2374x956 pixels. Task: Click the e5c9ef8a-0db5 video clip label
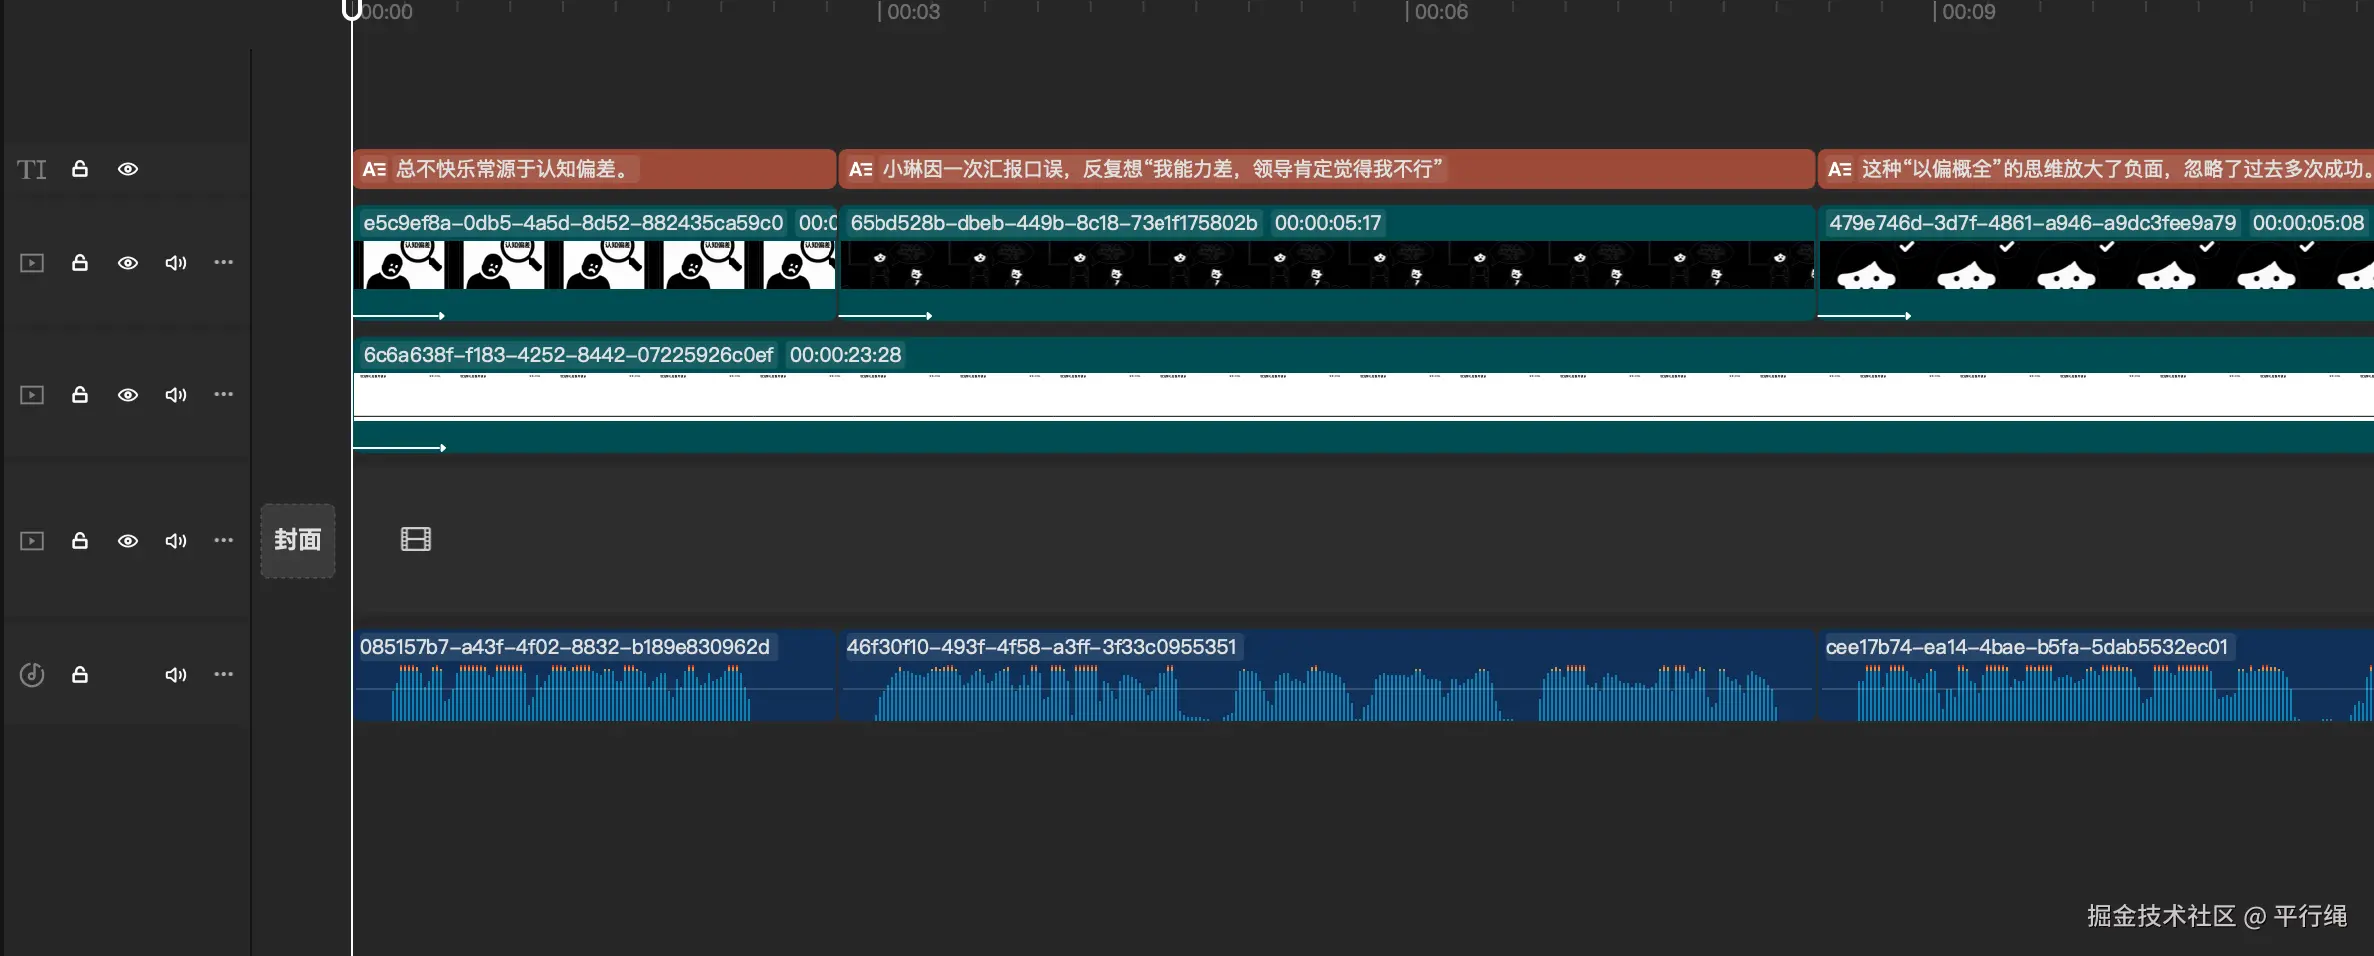point(573,223)
